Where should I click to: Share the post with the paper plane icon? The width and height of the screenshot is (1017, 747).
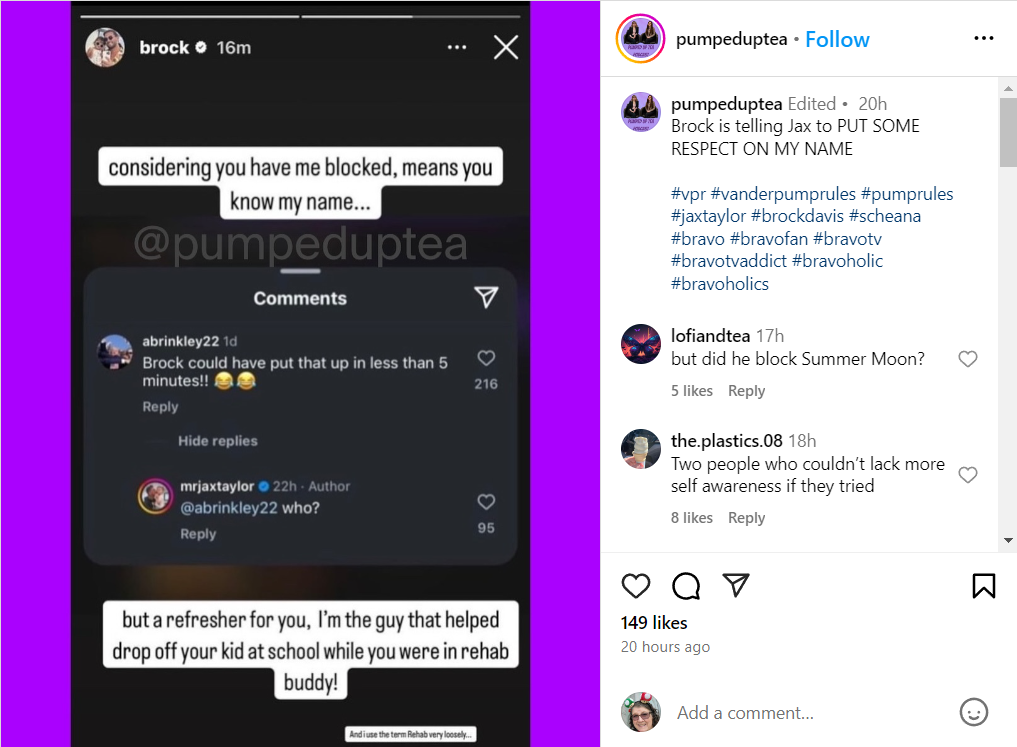pyautogui.click(x=736, y=585)
